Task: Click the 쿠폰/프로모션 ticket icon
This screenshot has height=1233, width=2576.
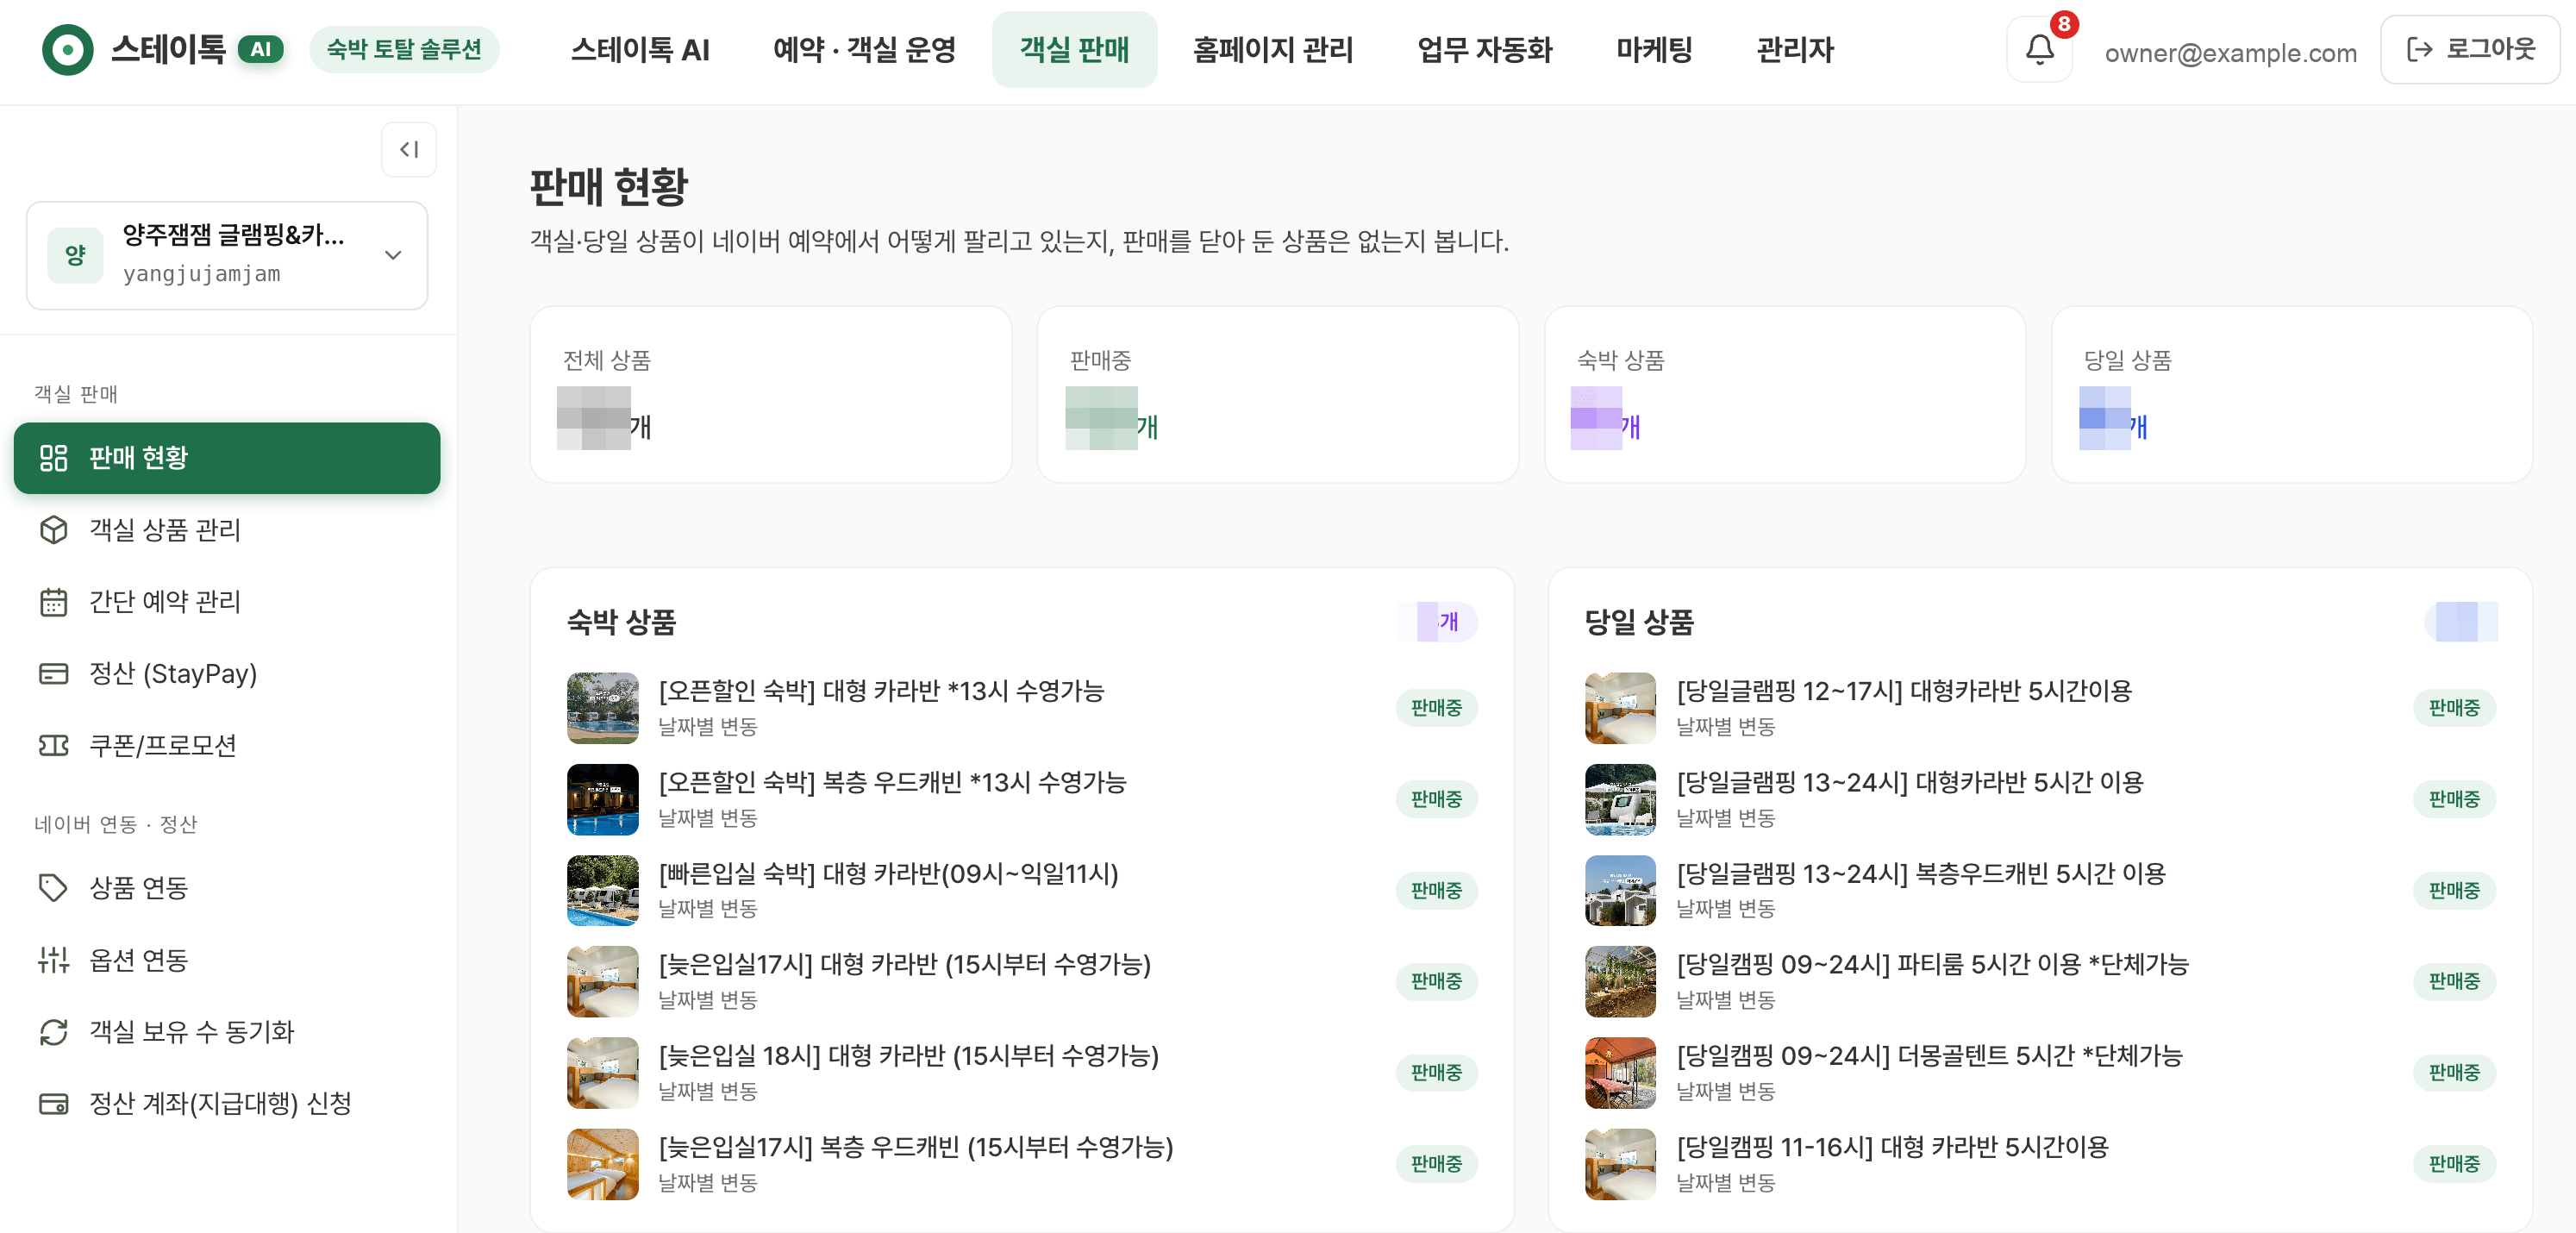Action: (x=53, y=746)
